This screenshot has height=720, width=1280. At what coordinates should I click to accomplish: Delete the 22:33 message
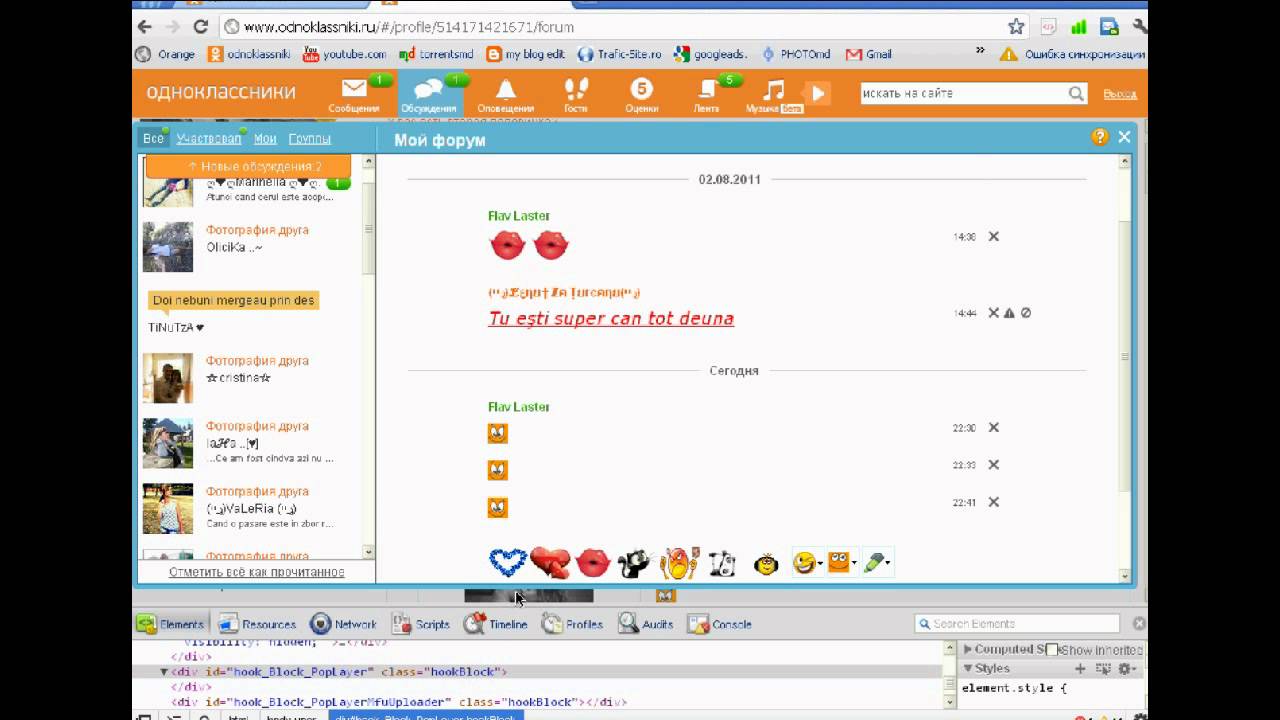coord(994,465)
